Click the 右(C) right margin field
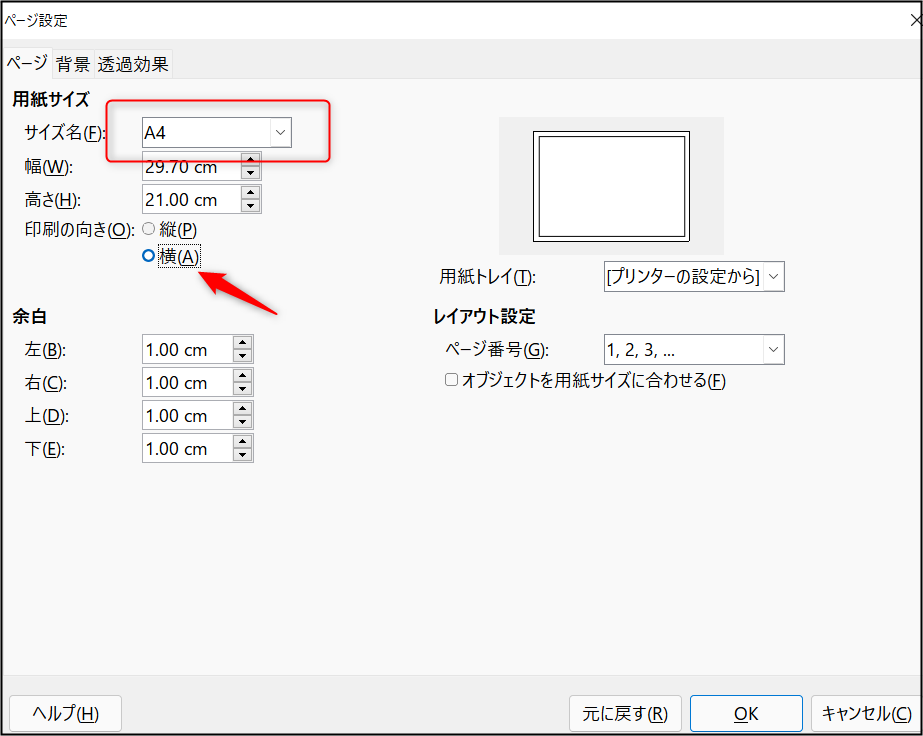Screen dimensions: 923x736 pos(188,383)
